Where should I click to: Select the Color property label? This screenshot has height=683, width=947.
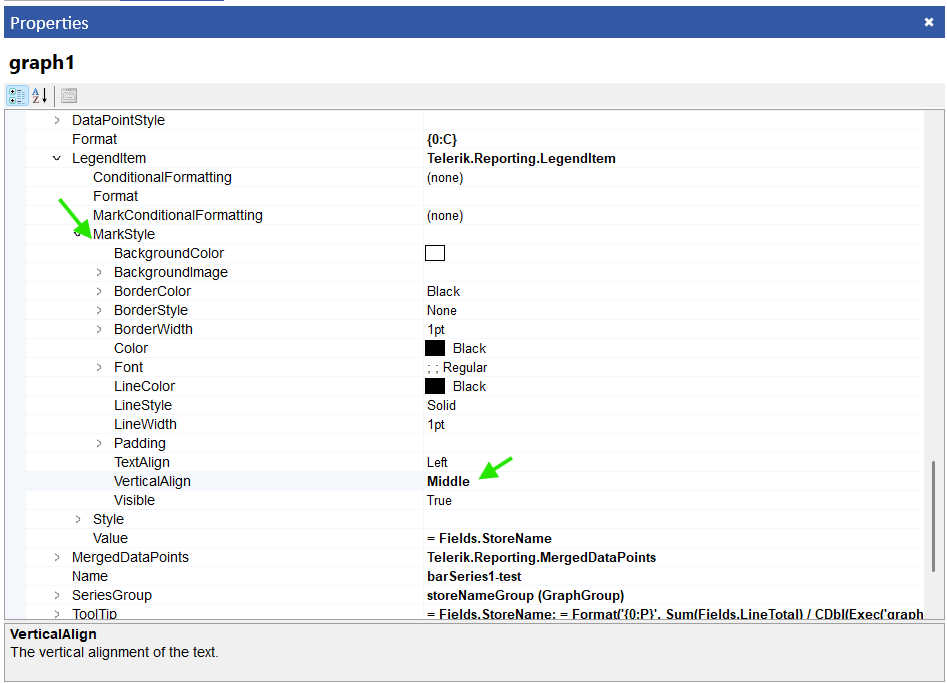131,348
